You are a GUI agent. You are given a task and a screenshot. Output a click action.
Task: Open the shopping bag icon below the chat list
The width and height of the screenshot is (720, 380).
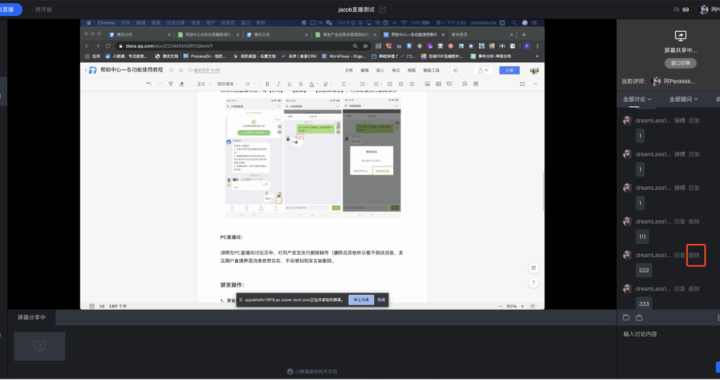639,318
